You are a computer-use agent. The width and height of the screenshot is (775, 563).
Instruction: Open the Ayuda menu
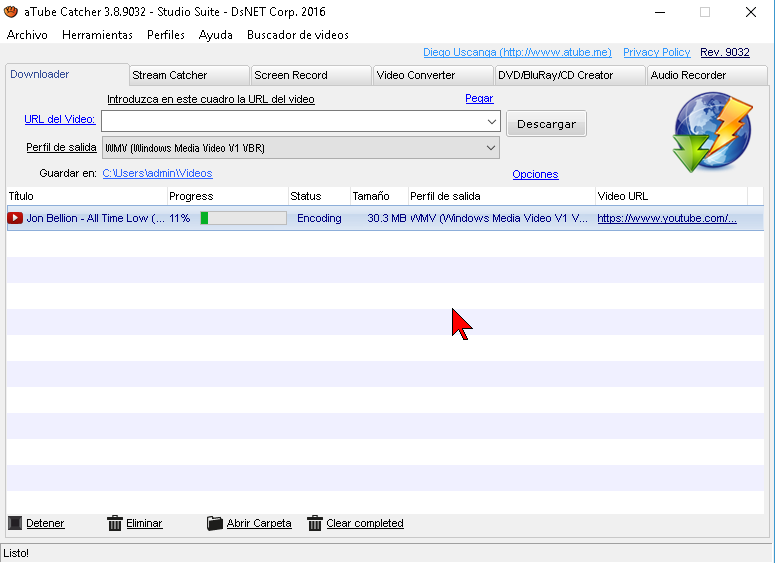tap(215, 35)
